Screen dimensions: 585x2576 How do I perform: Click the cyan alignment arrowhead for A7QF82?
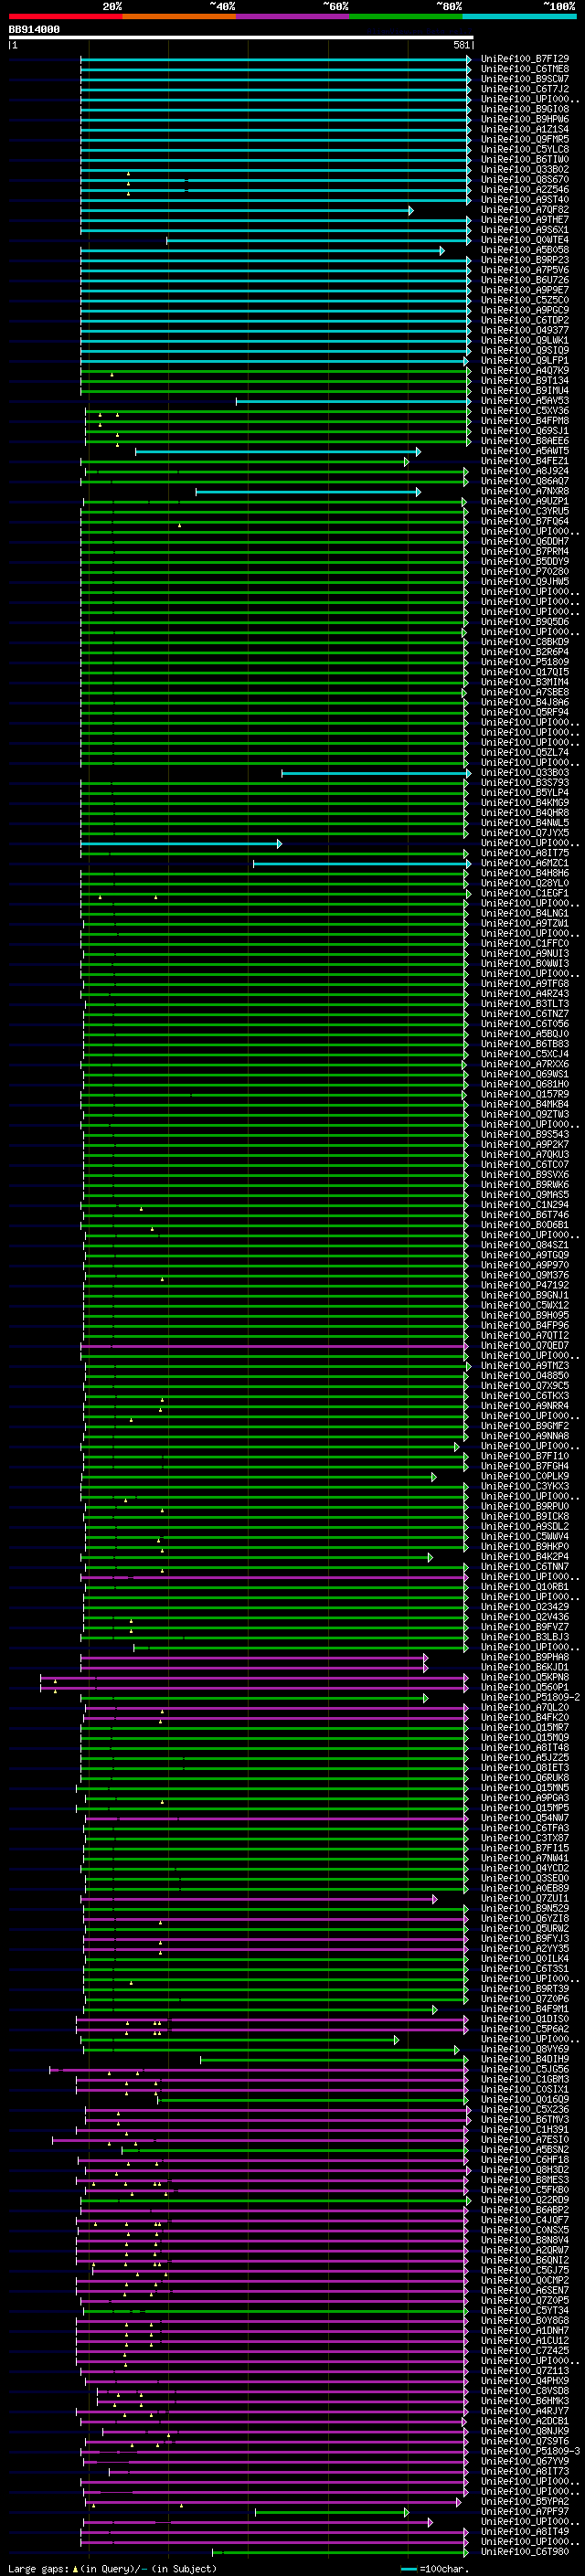click(411, 210)
